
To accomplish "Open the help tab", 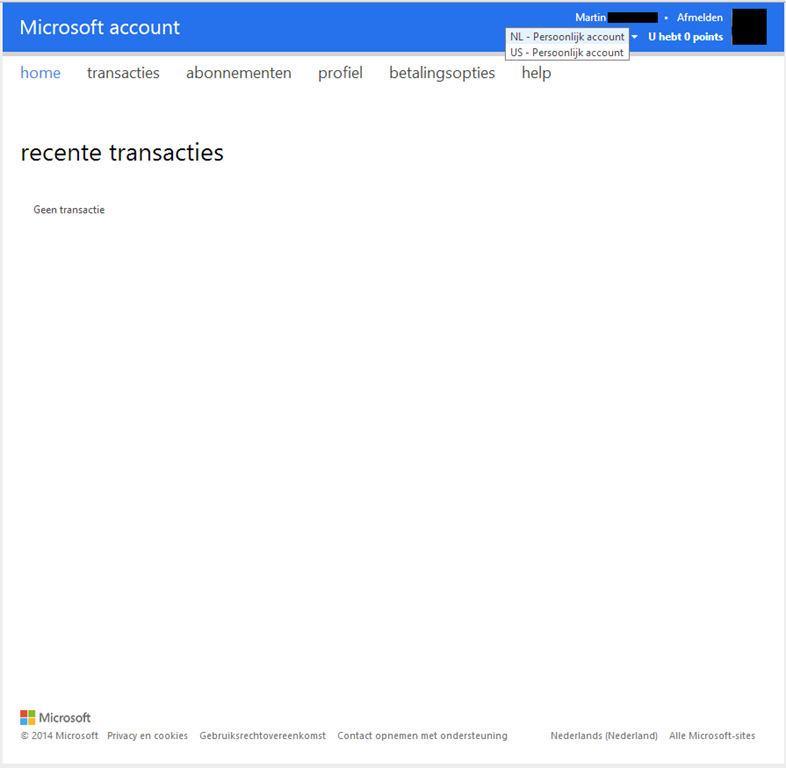I will tap(536, 73).
